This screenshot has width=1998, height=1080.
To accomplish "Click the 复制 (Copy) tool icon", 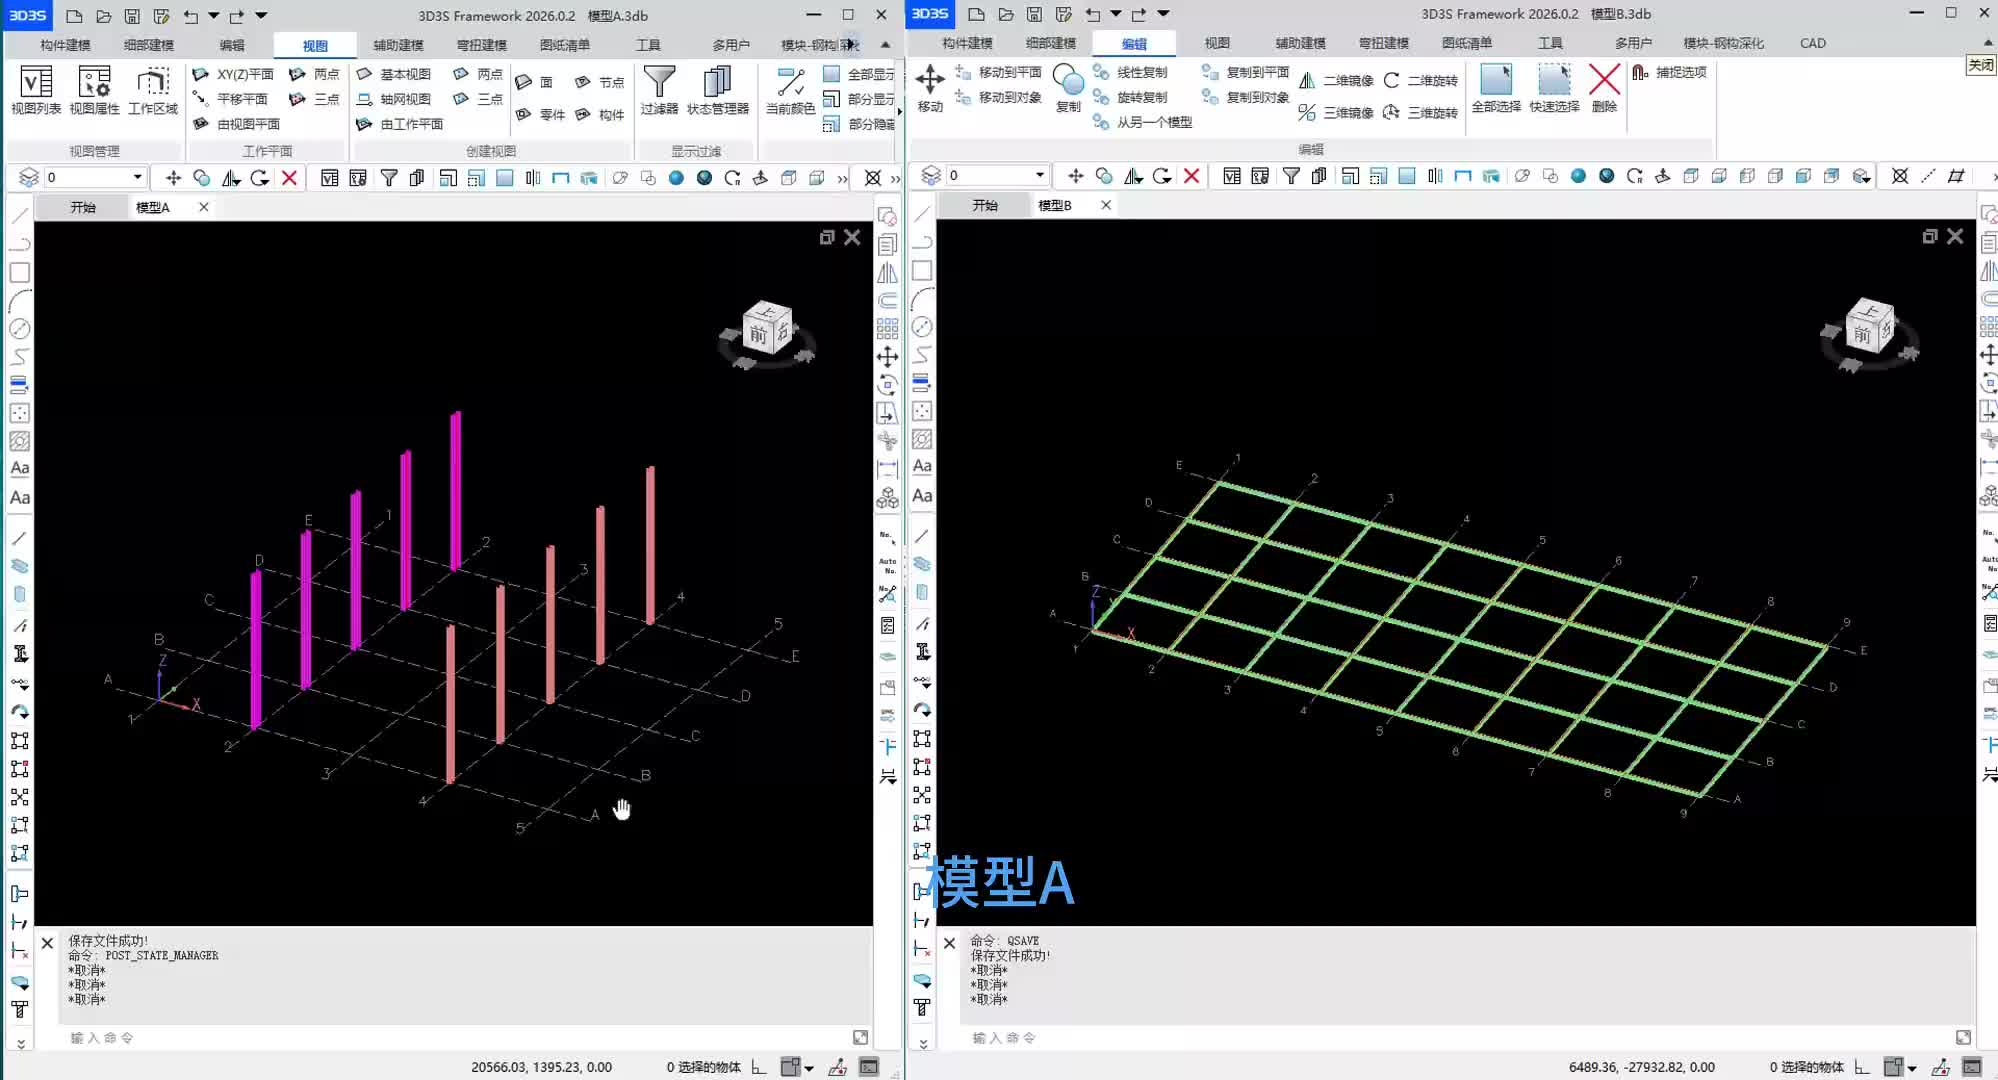I will (x=1068, y=81).
